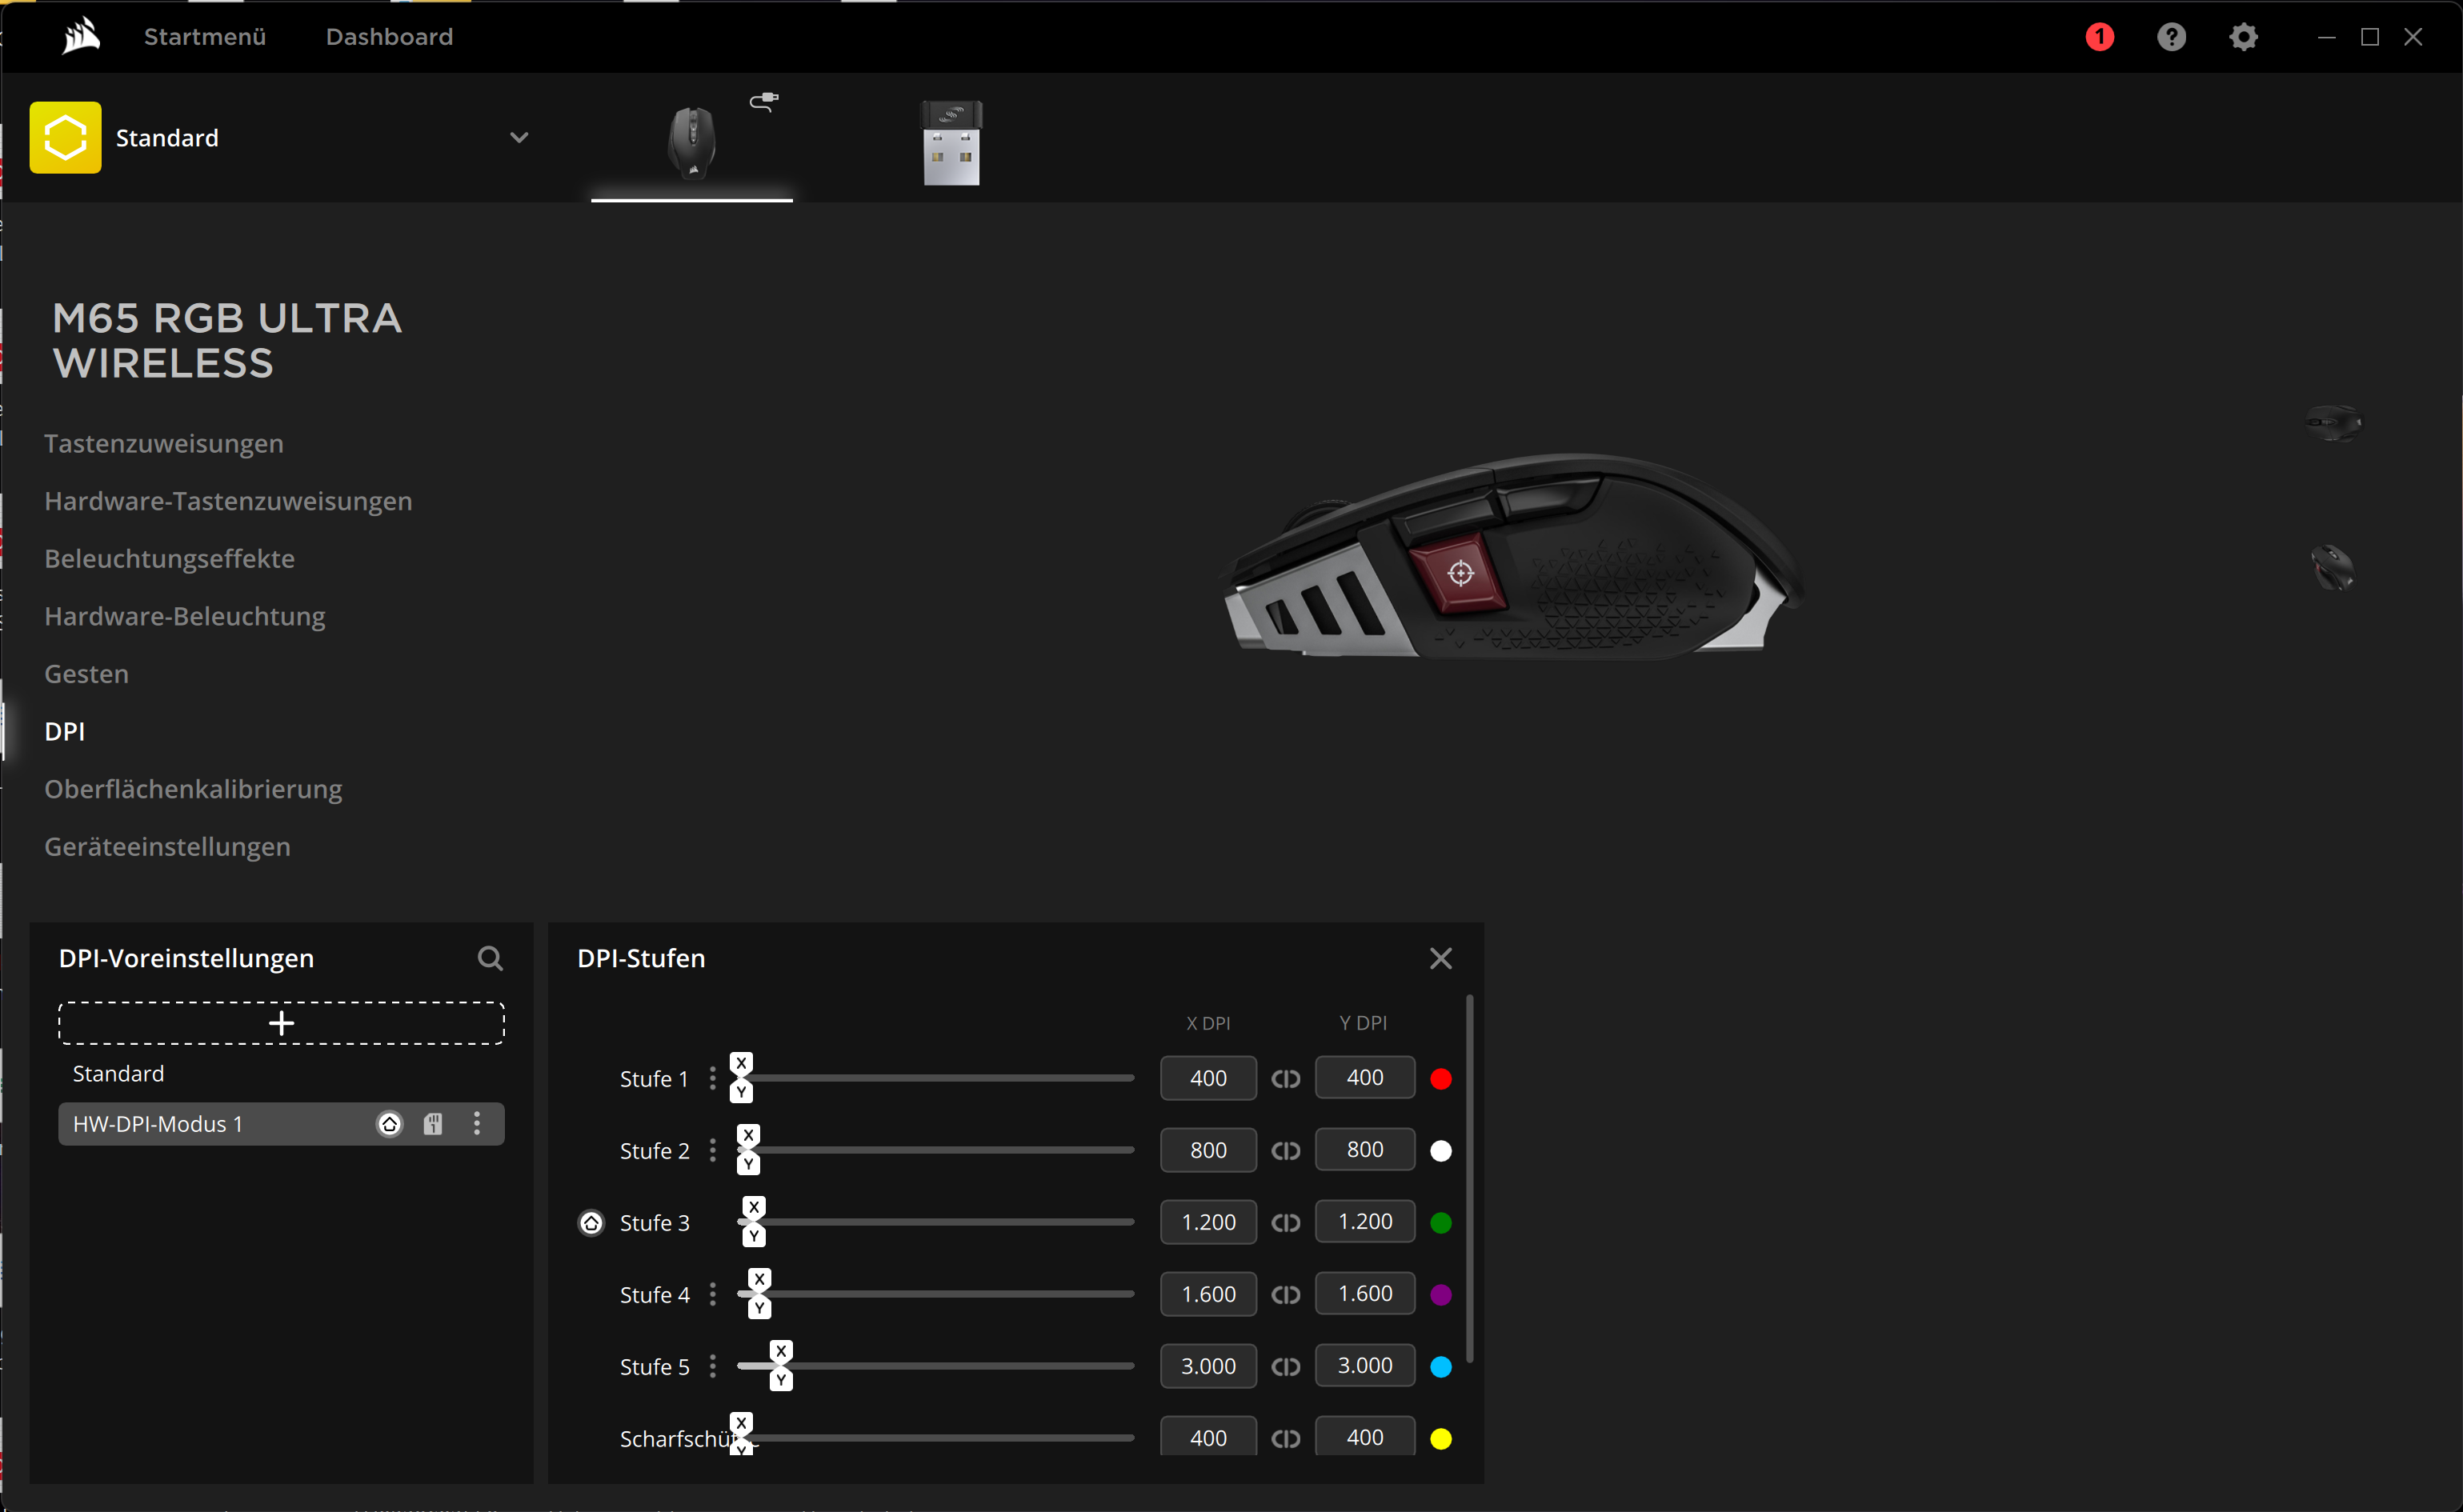The height and width of the screenshot is (1512, 2463).
Task: Add a new DPI preset
Action: click(x=281, y=1023)
